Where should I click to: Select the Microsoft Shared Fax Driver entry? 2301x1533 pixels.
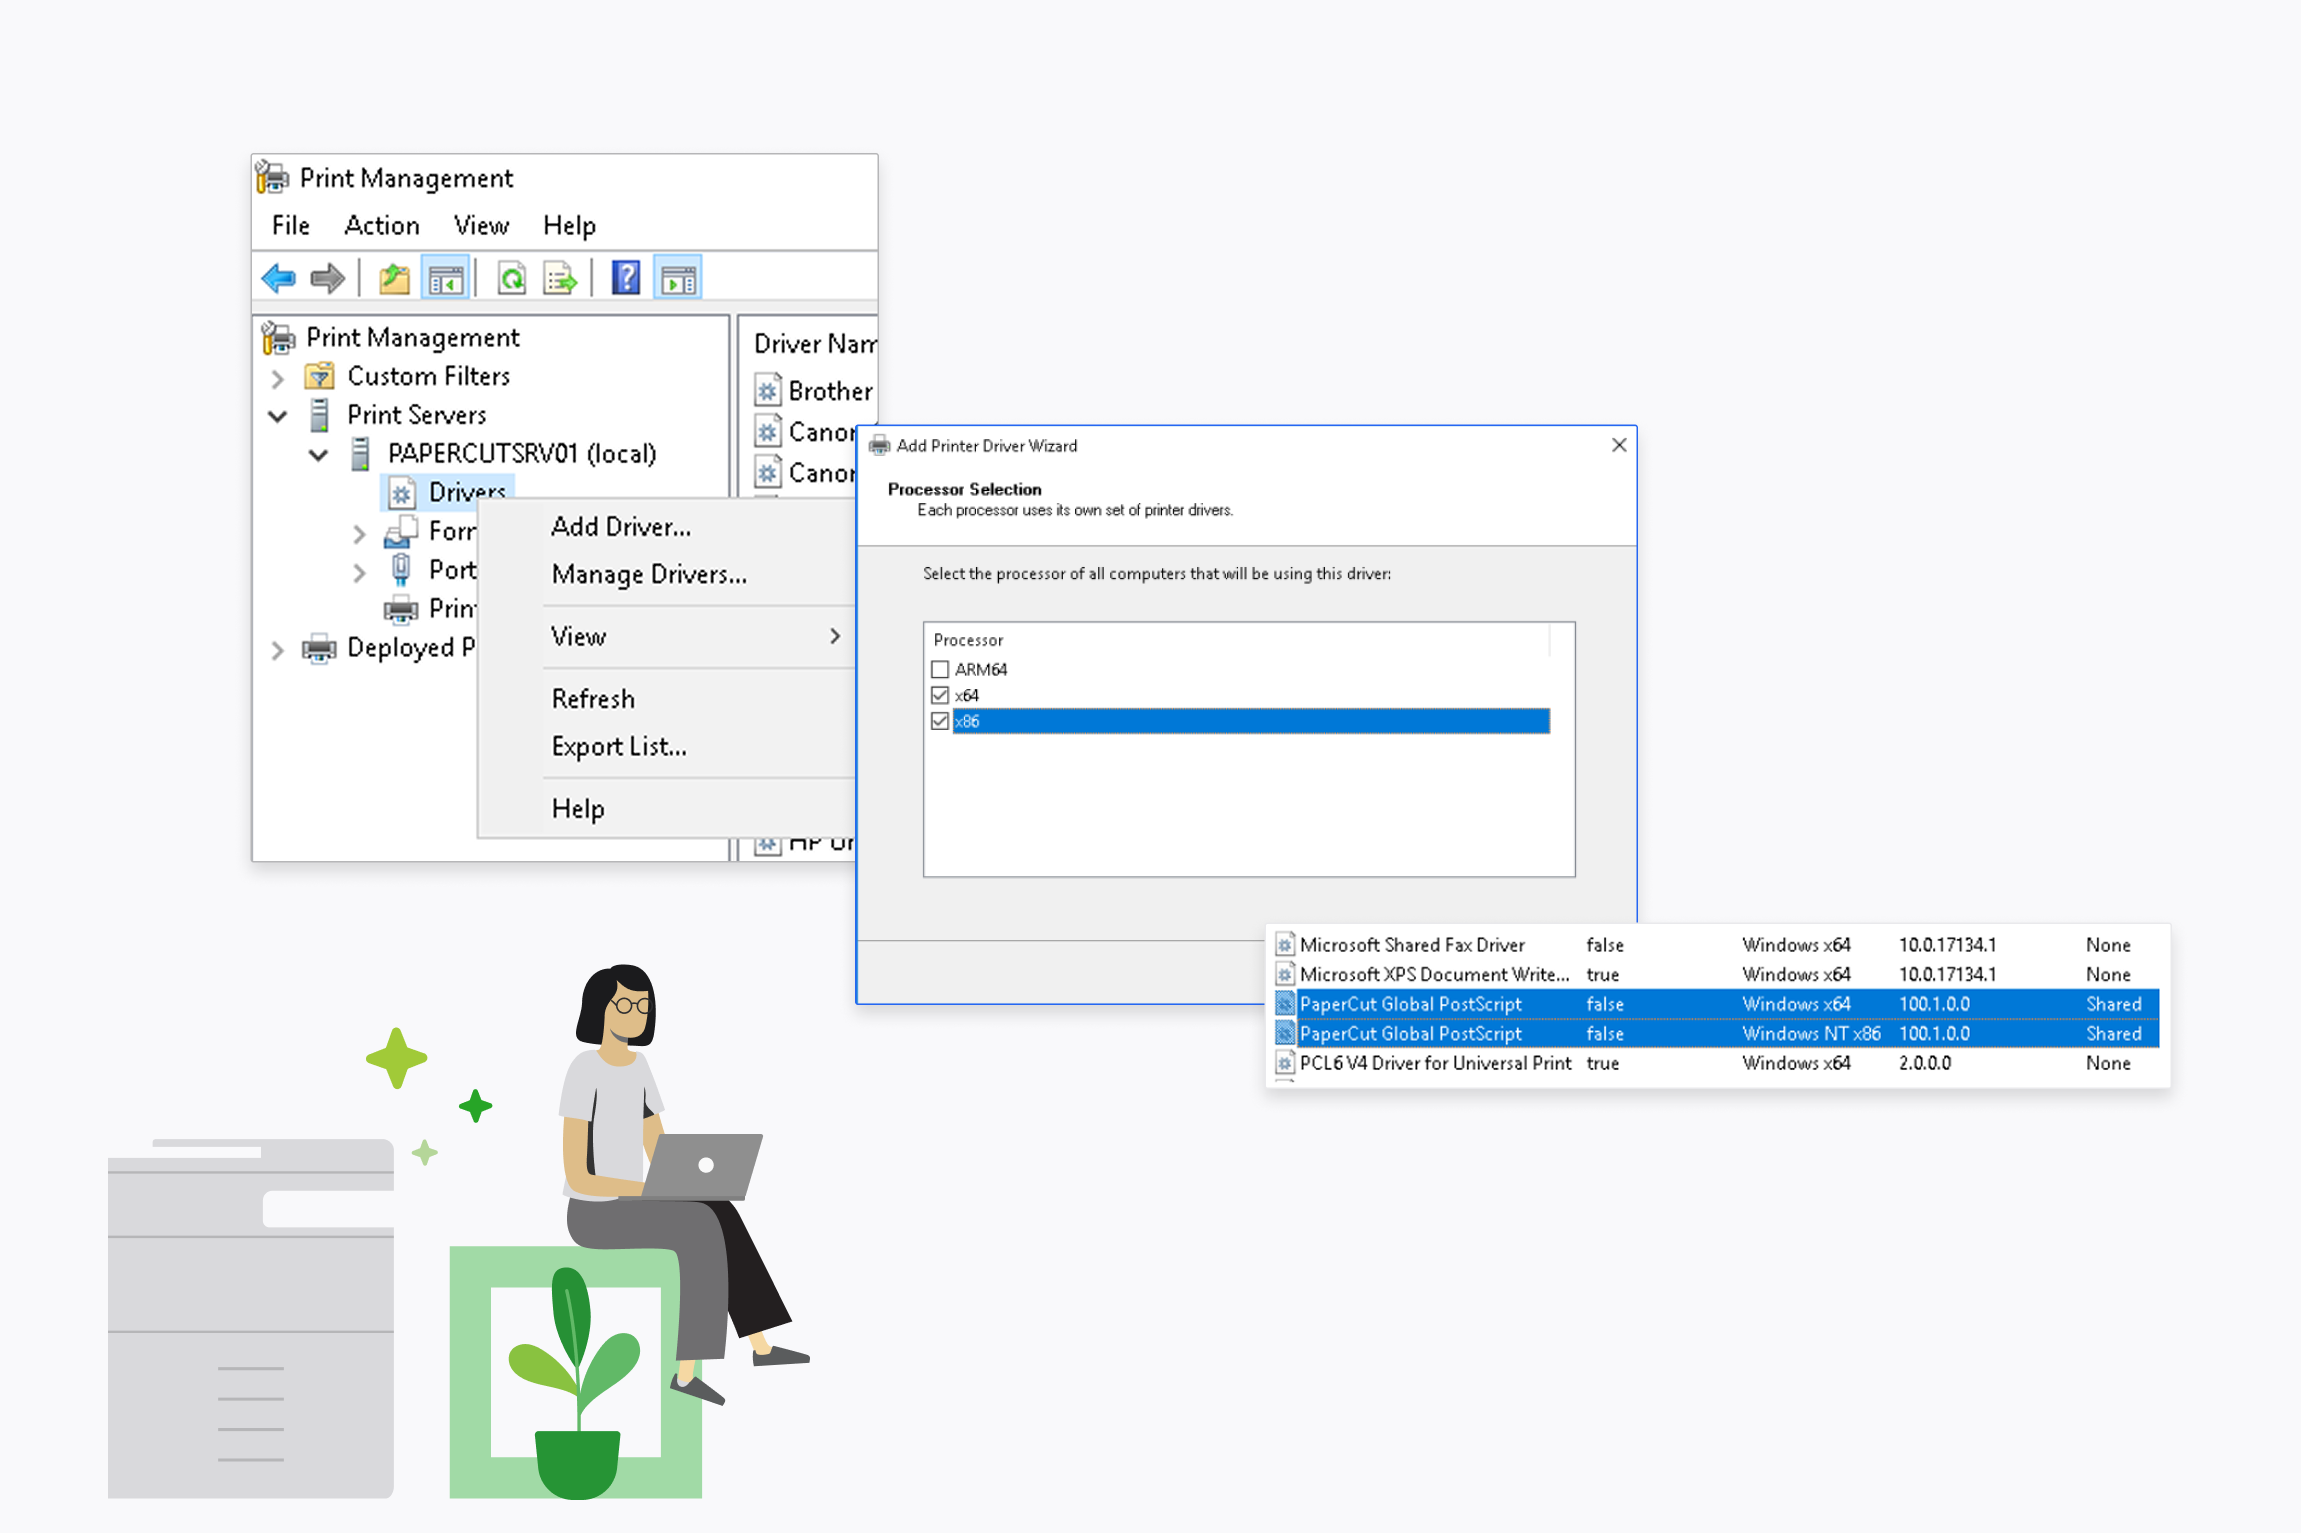point(1410,944)
